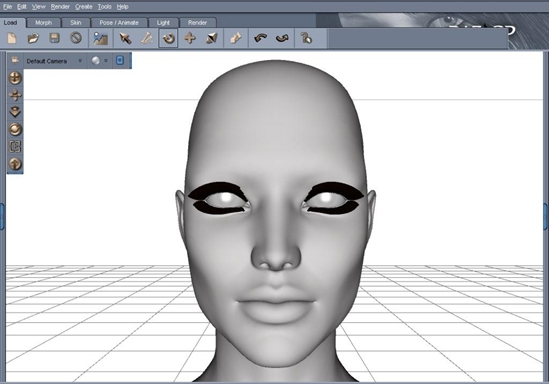The width and height of the screenshot is (549, 384).
Task: Open the View menu
Action: coord(39,7)
